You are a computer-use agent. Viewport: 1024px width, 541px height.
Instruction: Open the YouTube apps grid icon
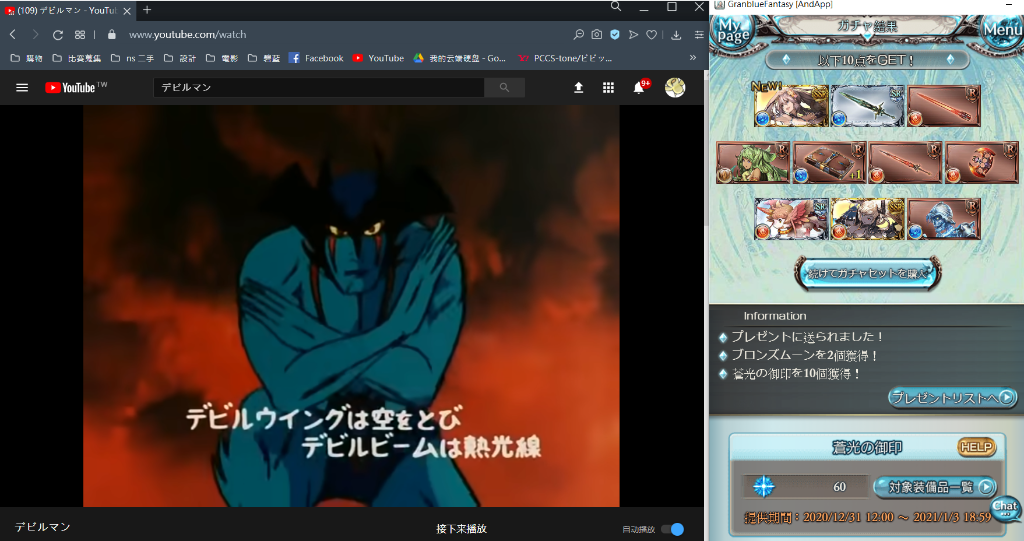coord(608,88)
